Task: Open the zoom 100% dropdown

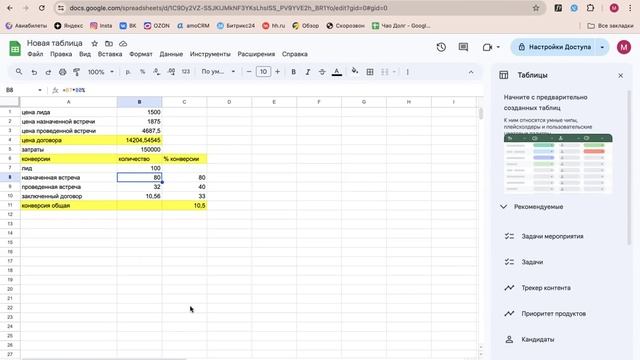Action: (101, 72)
